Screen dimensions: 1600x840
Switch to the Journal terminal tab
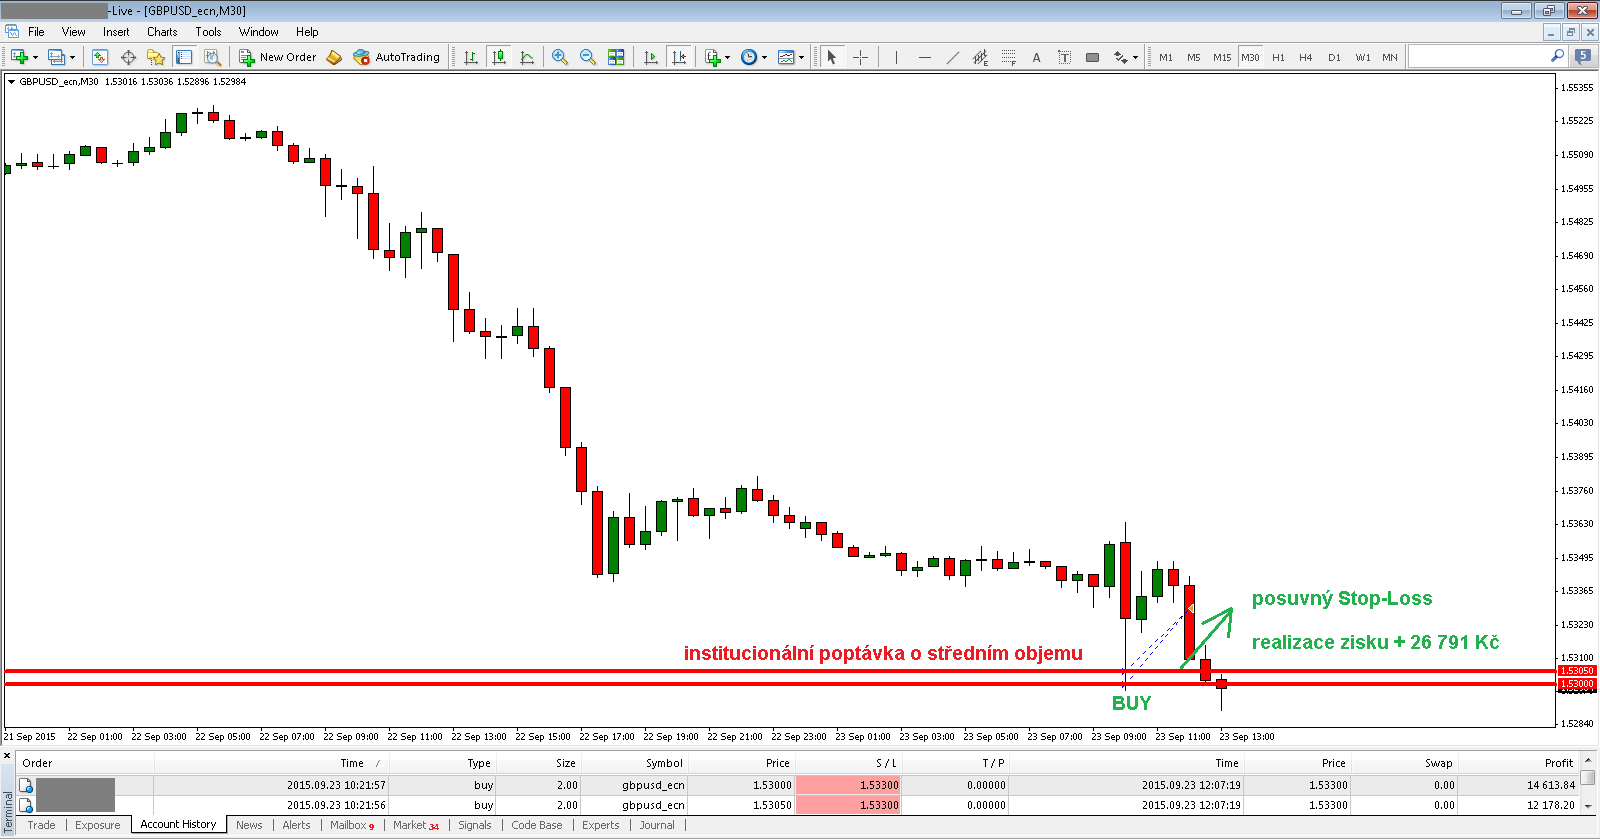(x=657, y=825)
